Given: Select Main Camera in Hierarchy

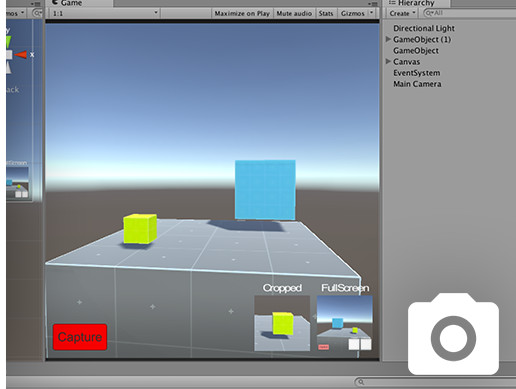Looking at the screenshot, I should pos(417,84).
